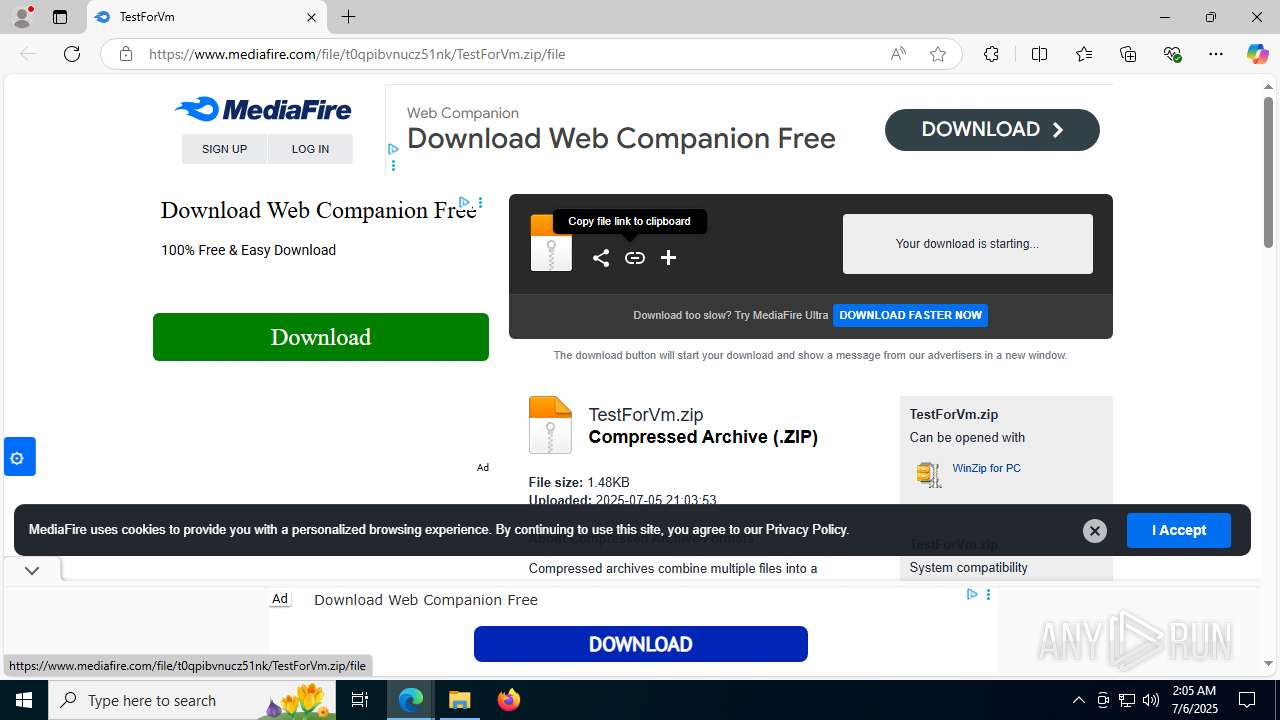
Task: Click the MediaFire logo
Action: pos(263,109)
